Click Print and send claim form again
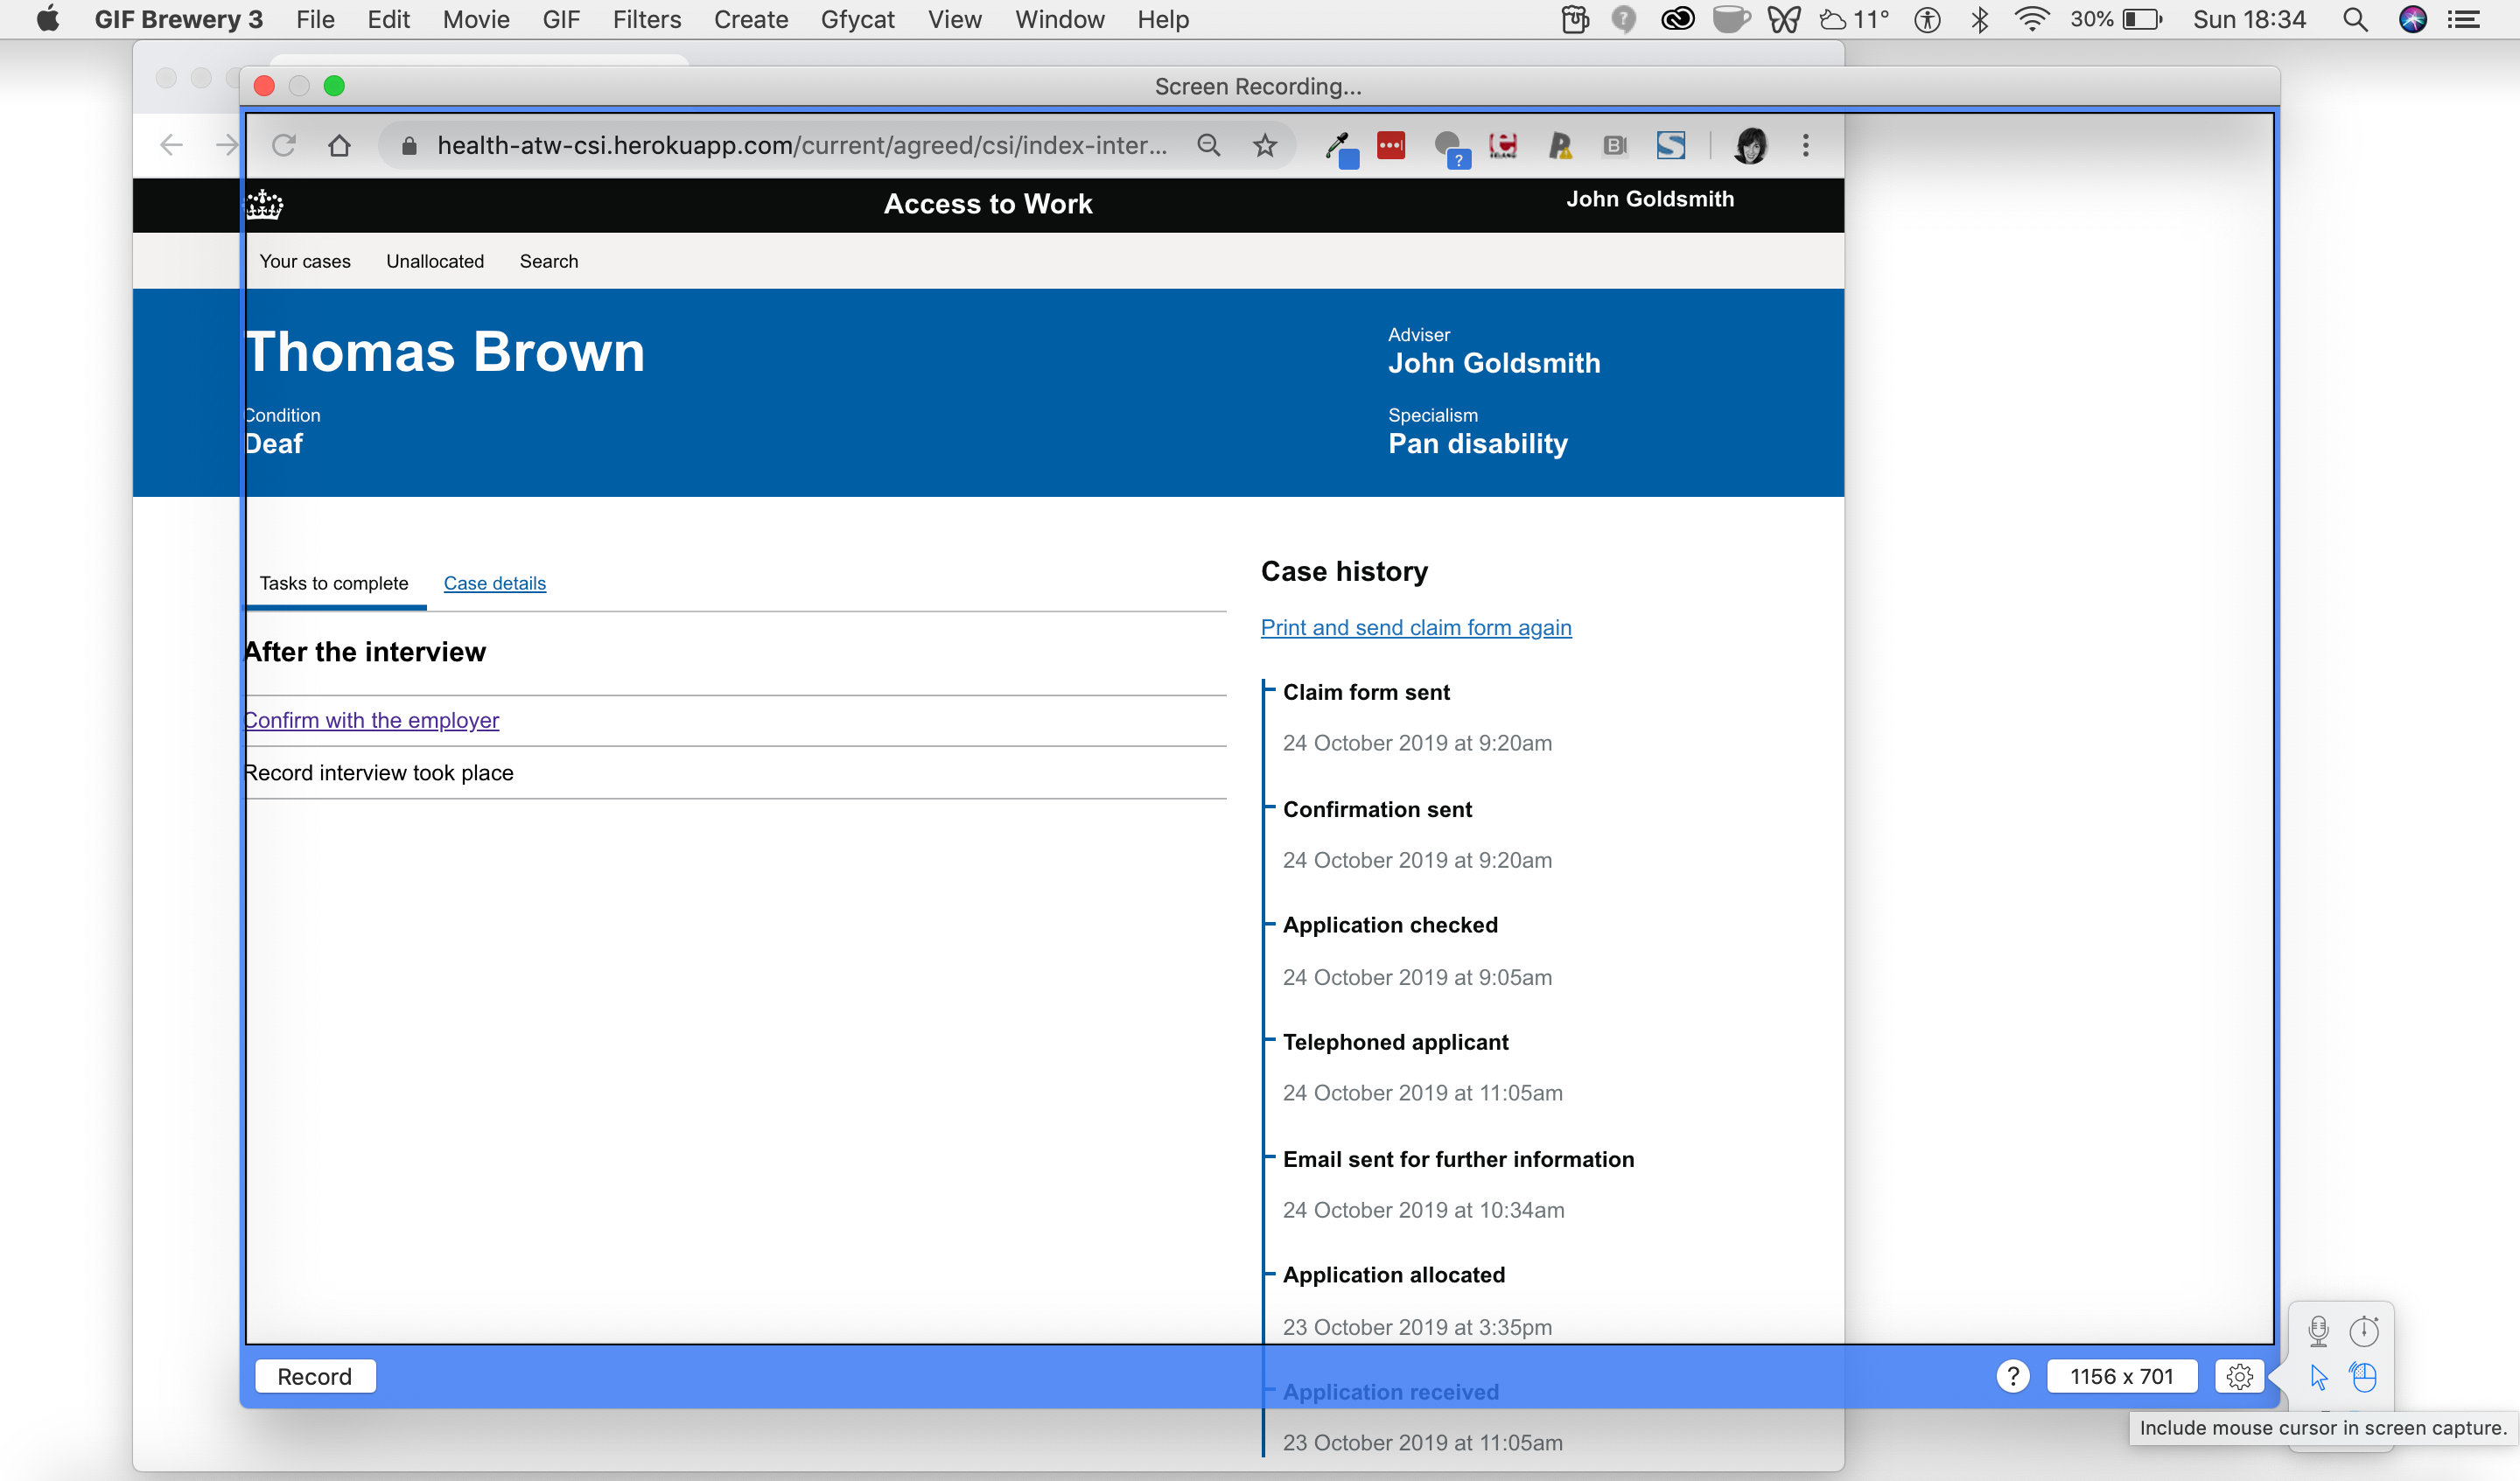The width and height of the screenshot is (2520, 1481). (x=1416, y=627)
